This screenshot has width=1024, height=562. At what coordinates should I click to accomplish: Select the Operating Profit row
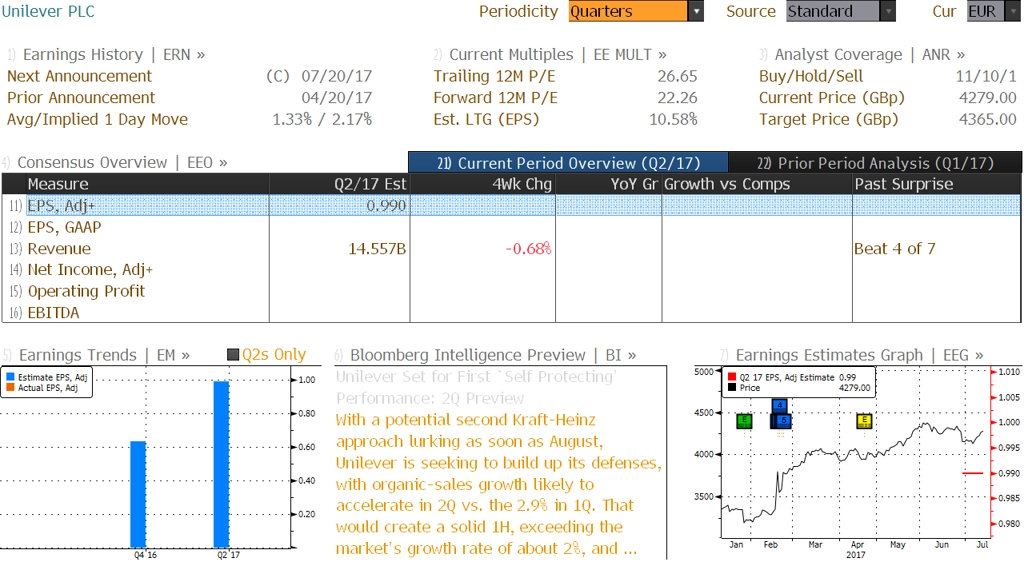[511, 291]
